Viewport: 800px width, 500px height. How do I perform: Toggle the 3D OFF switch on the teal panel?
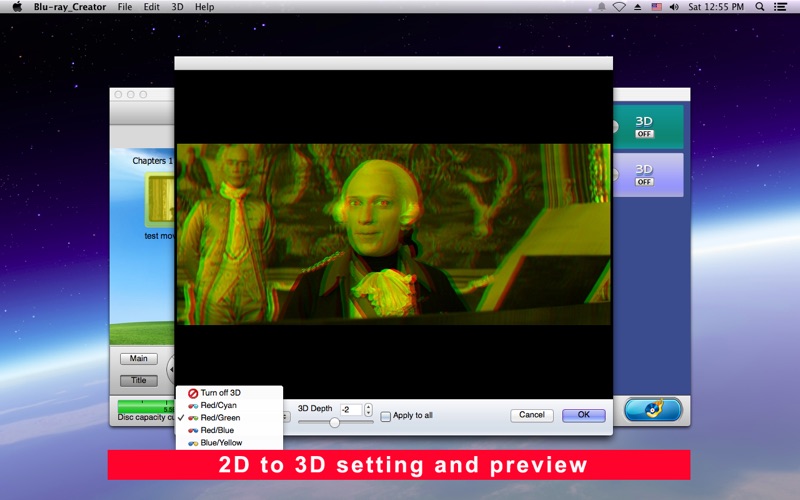click(644, 134)
